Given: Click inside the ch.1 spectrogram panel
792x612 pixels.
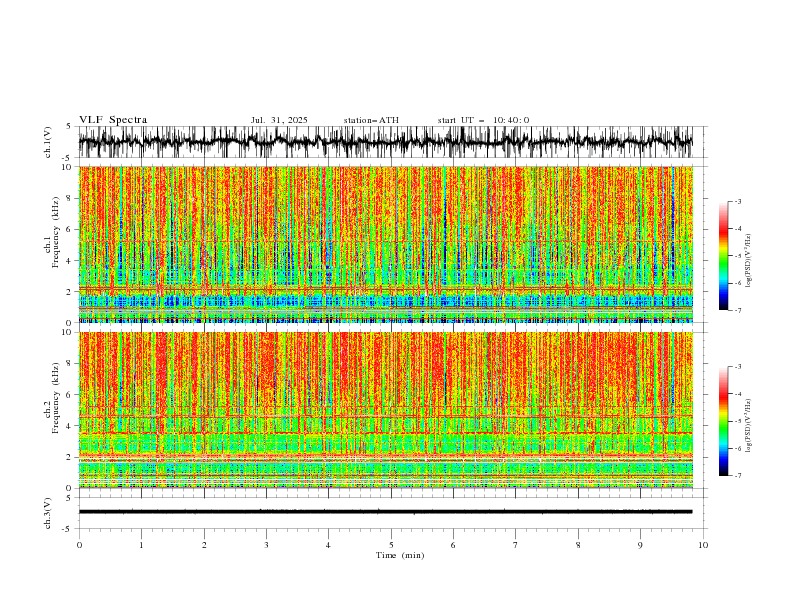Looking at the screenshot, I should coord(385,244).
